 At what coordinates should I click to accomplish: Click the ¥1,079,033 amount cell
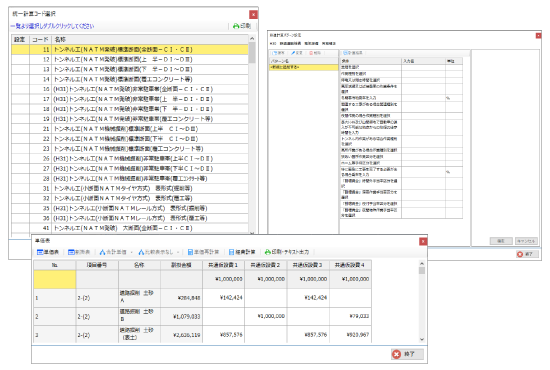[x=181, y=316]
